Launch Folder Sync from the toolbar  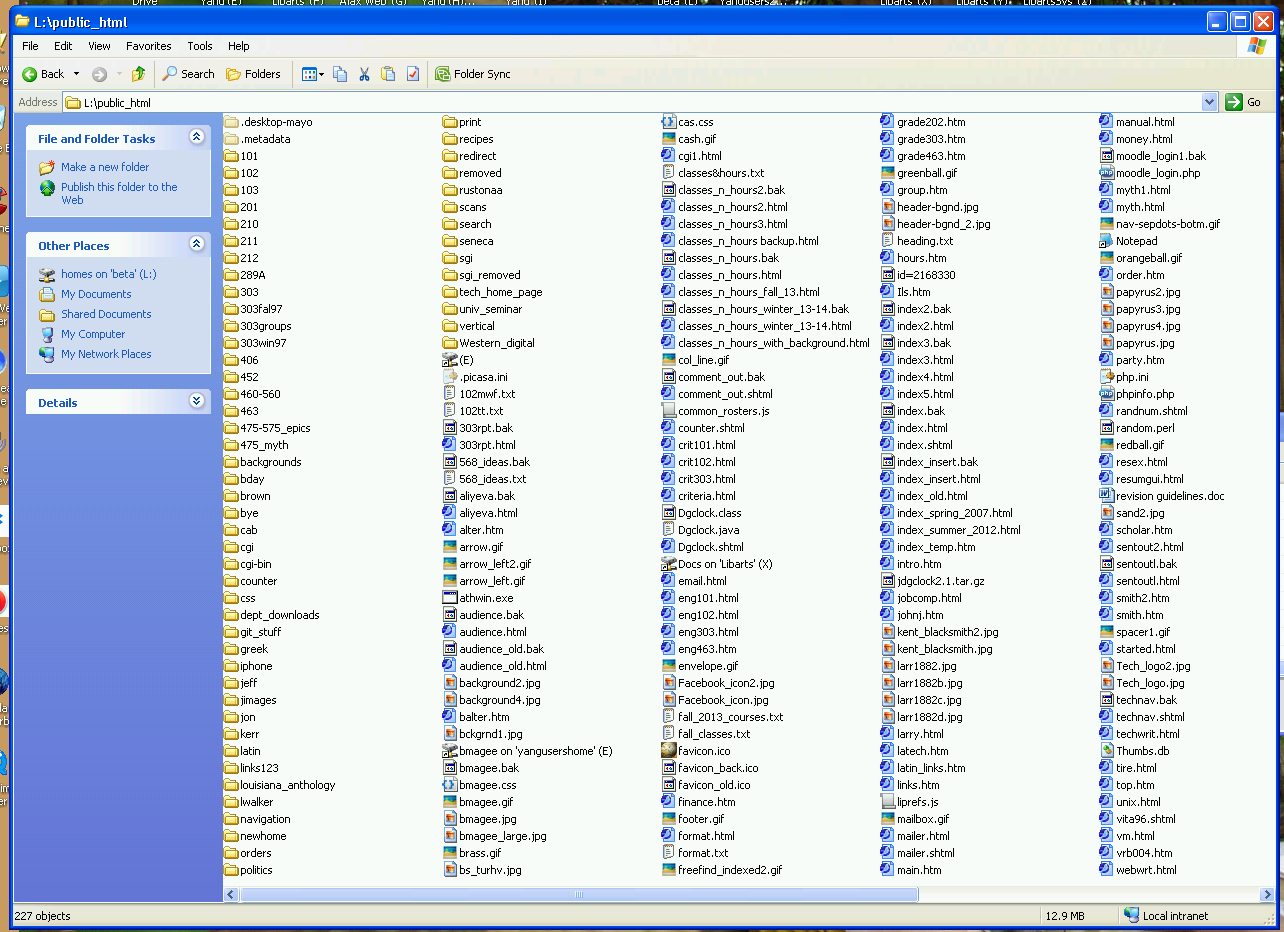pyautogui.click(x=472, y=74)
